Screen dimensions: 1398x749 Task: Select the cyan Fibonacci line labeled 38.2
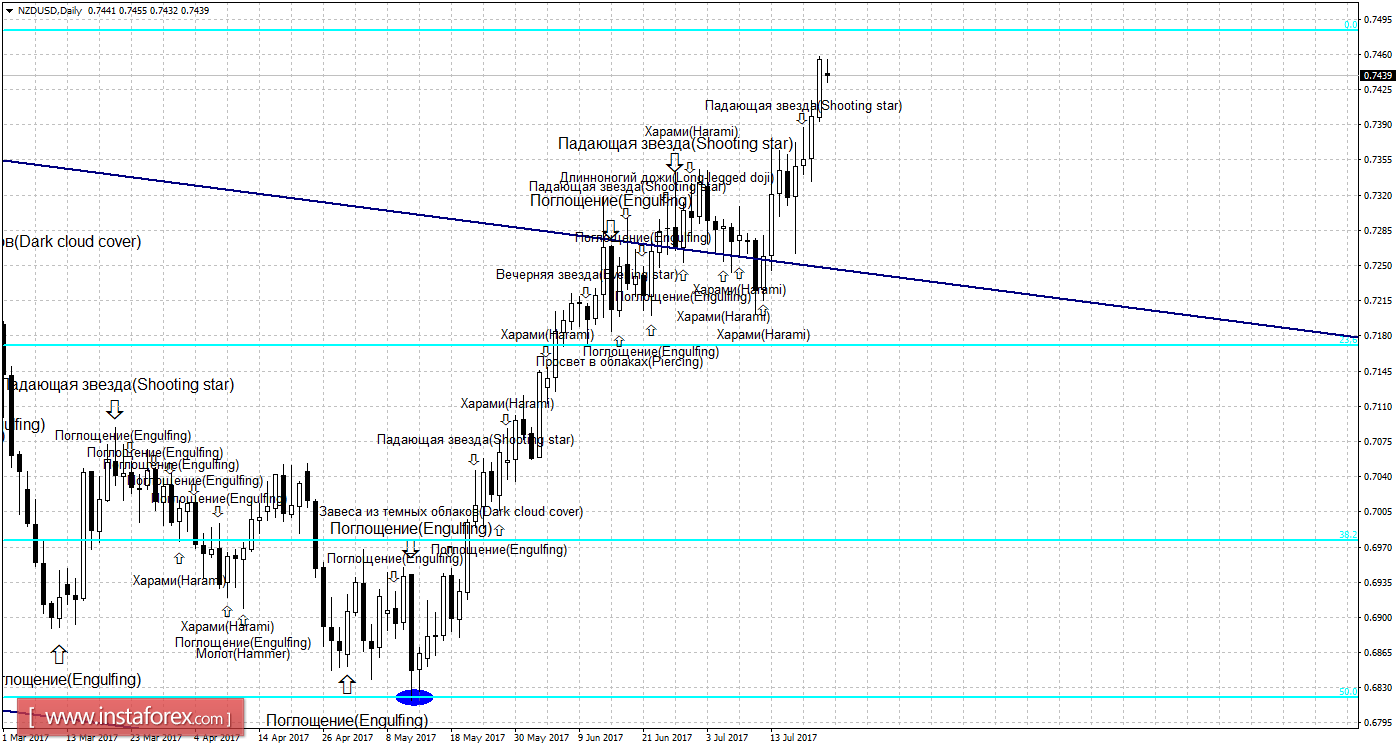[680, 540]
